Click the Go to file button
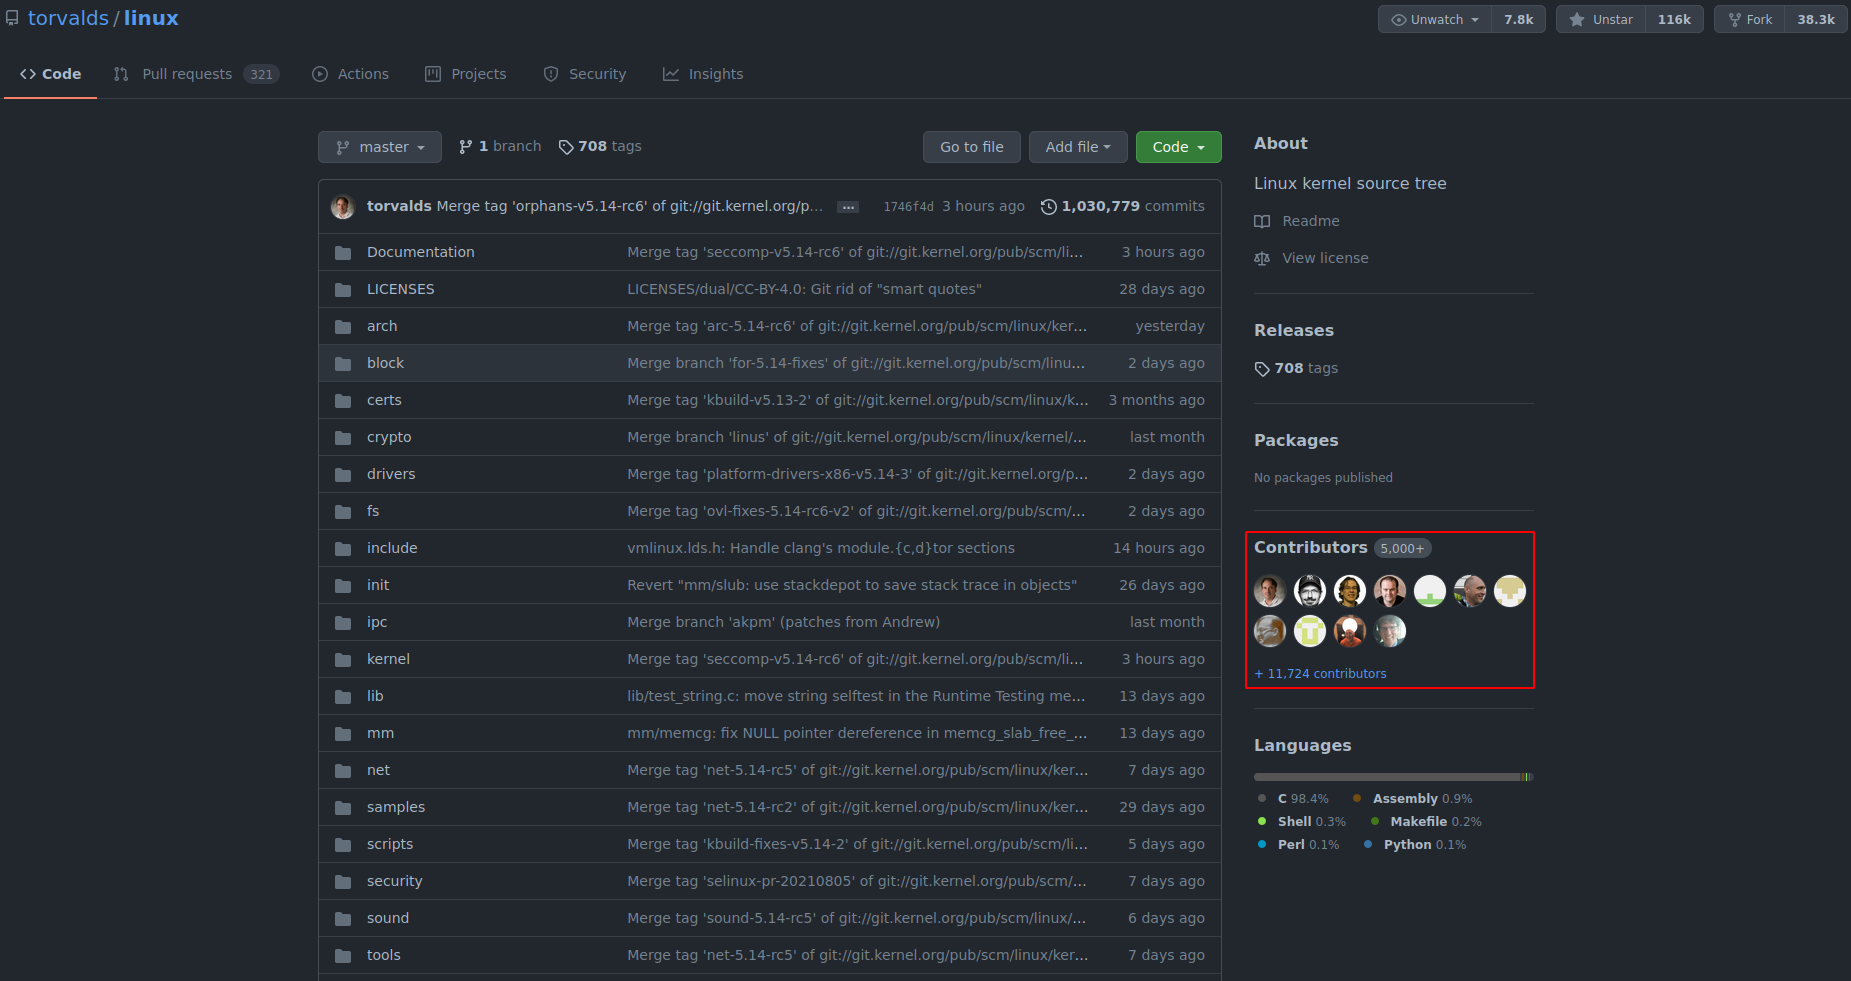The image size is (1851, 981). point(972,147)
